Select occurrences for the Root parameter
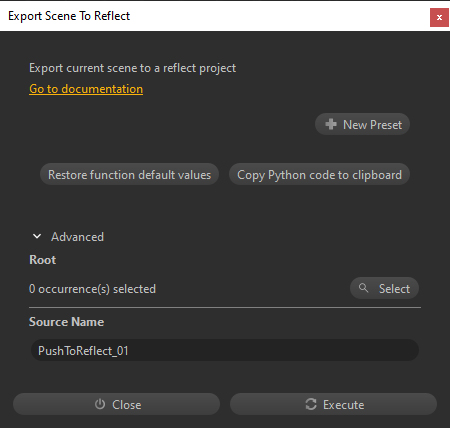This screenshot has height=428, width=450. tap(384, 288)
